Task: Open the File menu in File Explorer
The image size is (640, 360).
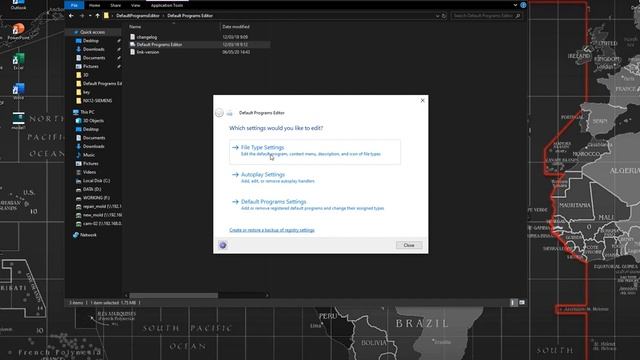Action: [x=74, y=5]
